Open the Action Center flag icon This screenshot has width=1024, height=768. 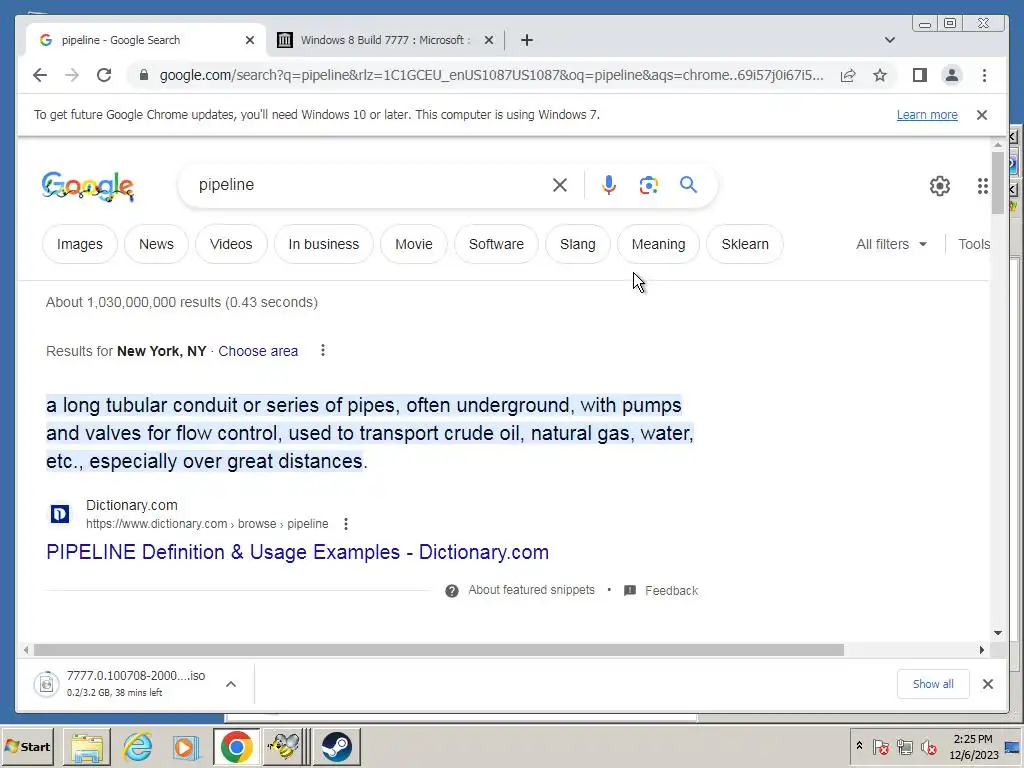pos(880,746)
